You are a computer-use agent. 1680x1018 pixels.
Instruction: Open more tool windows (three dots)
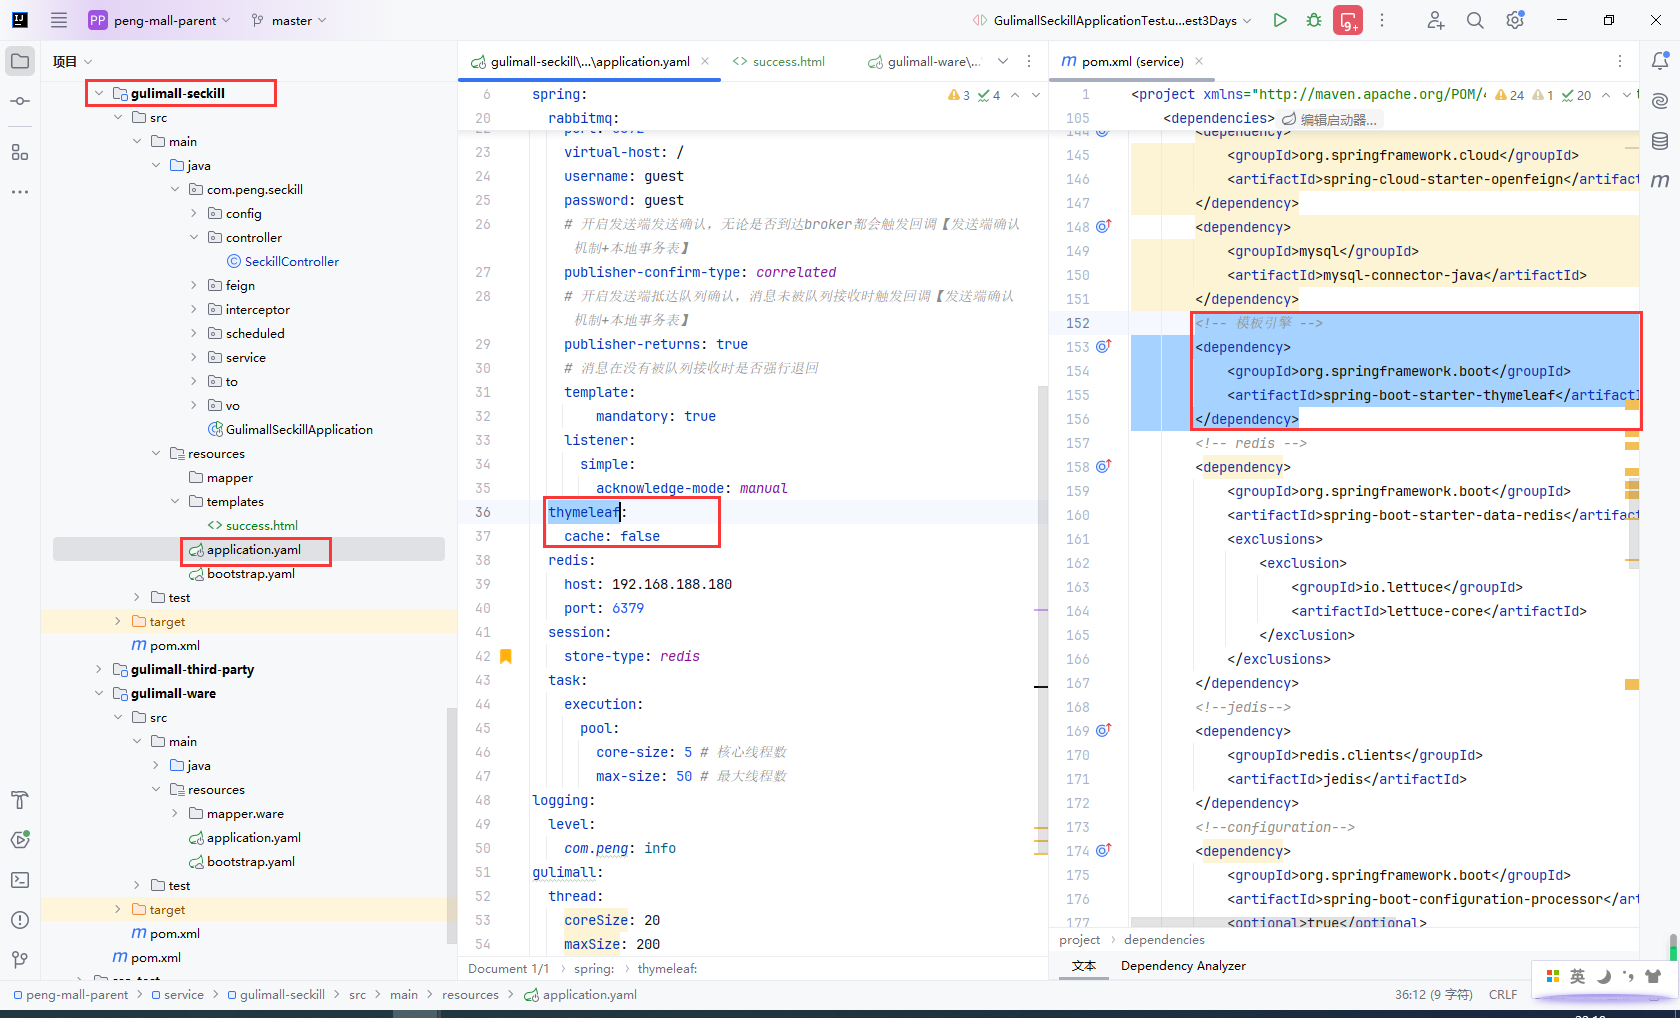coord(20,191)
